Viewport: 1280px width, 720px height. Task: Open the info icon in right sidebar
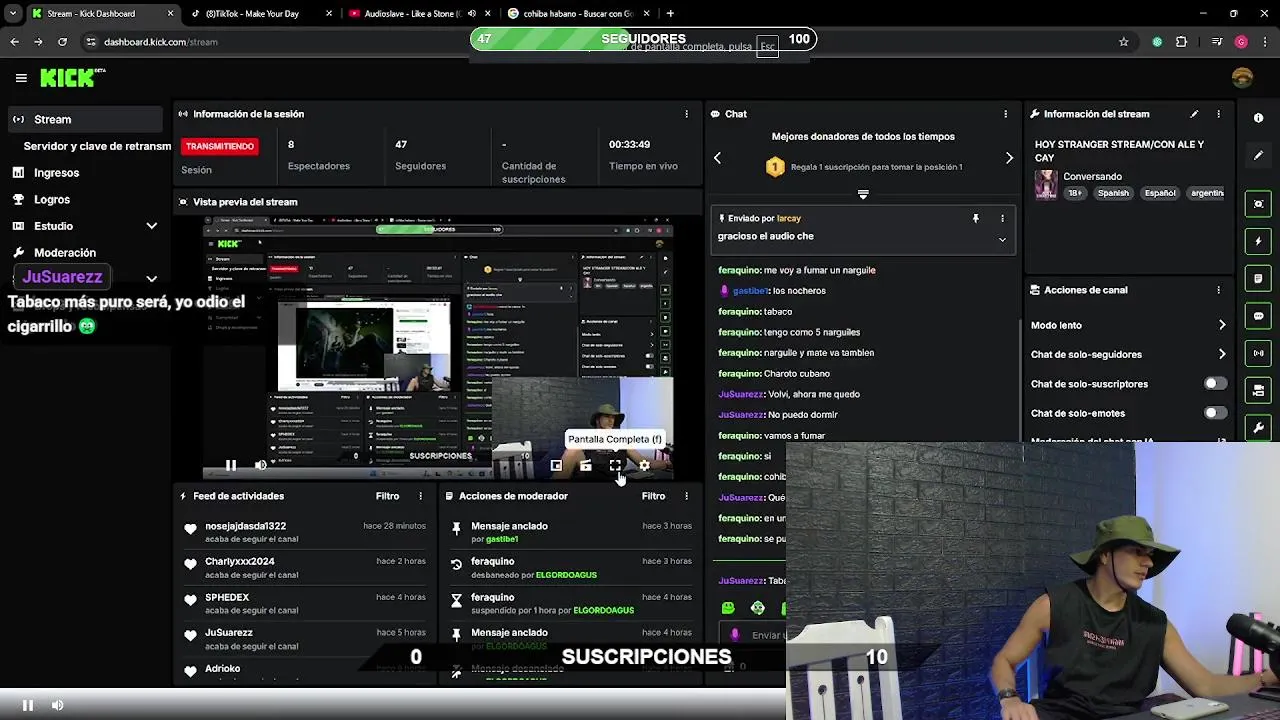(x=1258, y=118)
